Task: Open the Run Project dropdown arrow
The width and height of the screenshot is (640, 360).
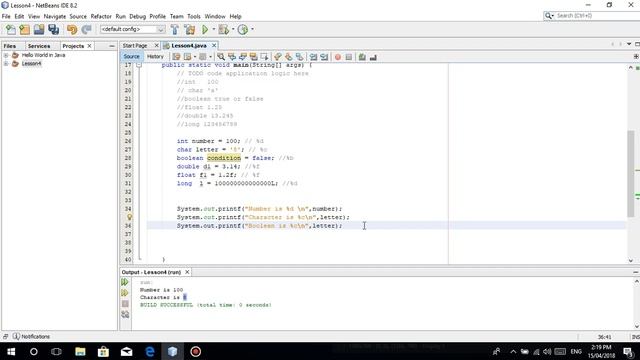Action: (213, 29)
